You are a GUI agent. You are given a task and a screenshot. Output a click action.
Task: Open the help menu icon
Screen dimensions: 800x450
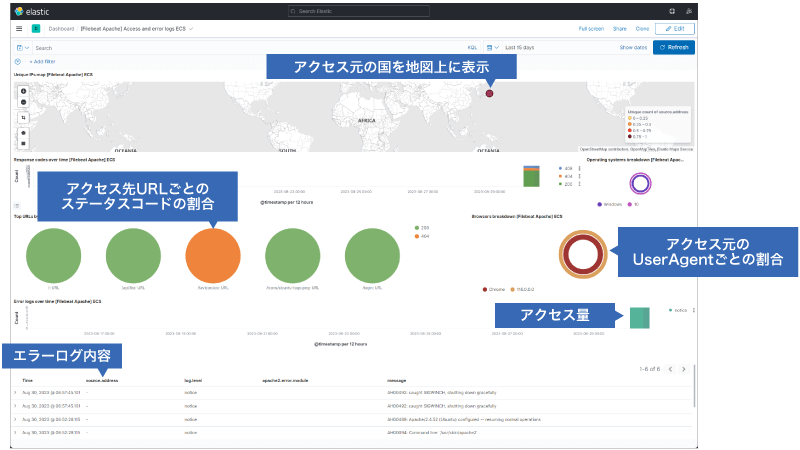[672, 11]
